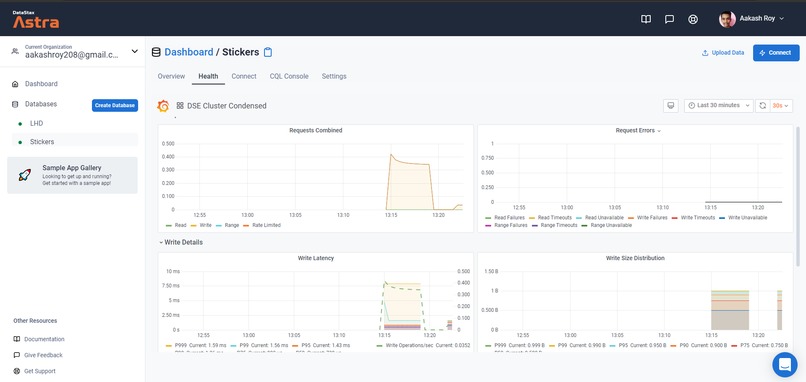
Task: Switch to the CQL Console tab
Action: tap(289, 76)
